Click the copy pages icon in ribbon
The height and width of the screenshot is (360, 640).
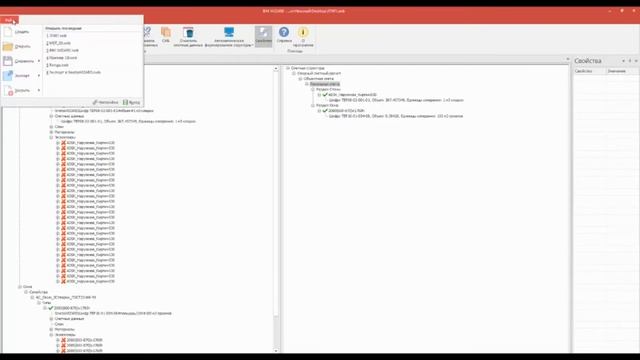click(166, 32)
